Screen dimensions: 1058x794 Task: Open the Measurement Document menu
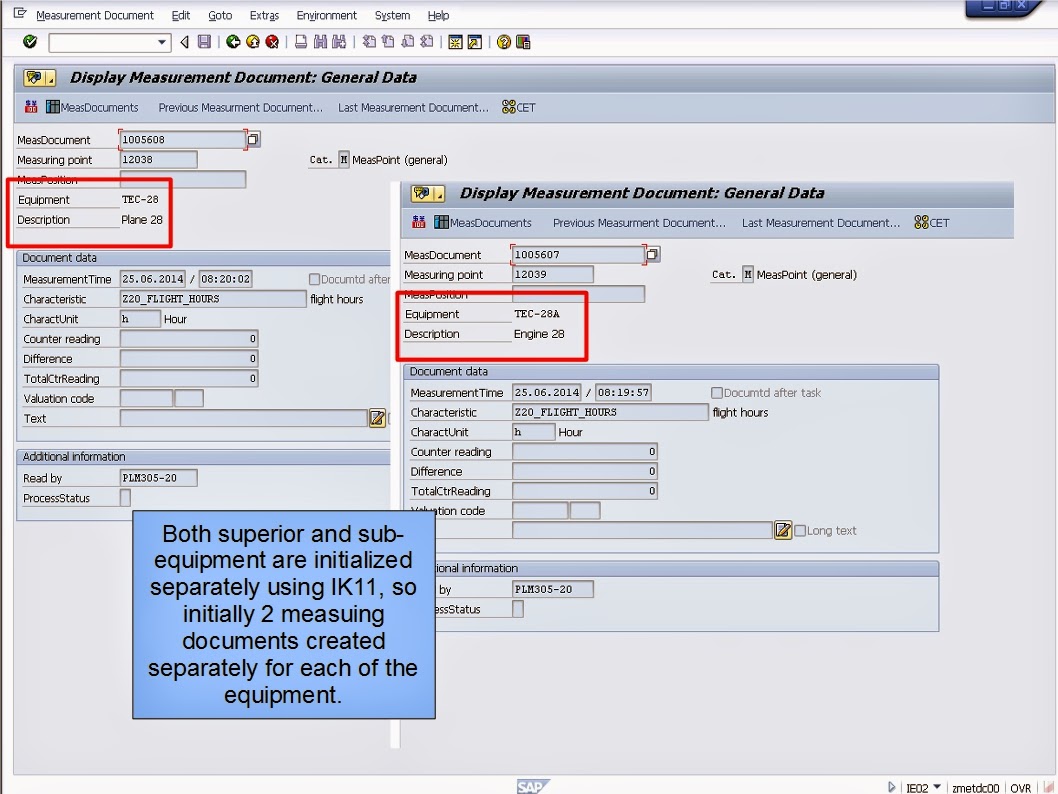(95, 15)
